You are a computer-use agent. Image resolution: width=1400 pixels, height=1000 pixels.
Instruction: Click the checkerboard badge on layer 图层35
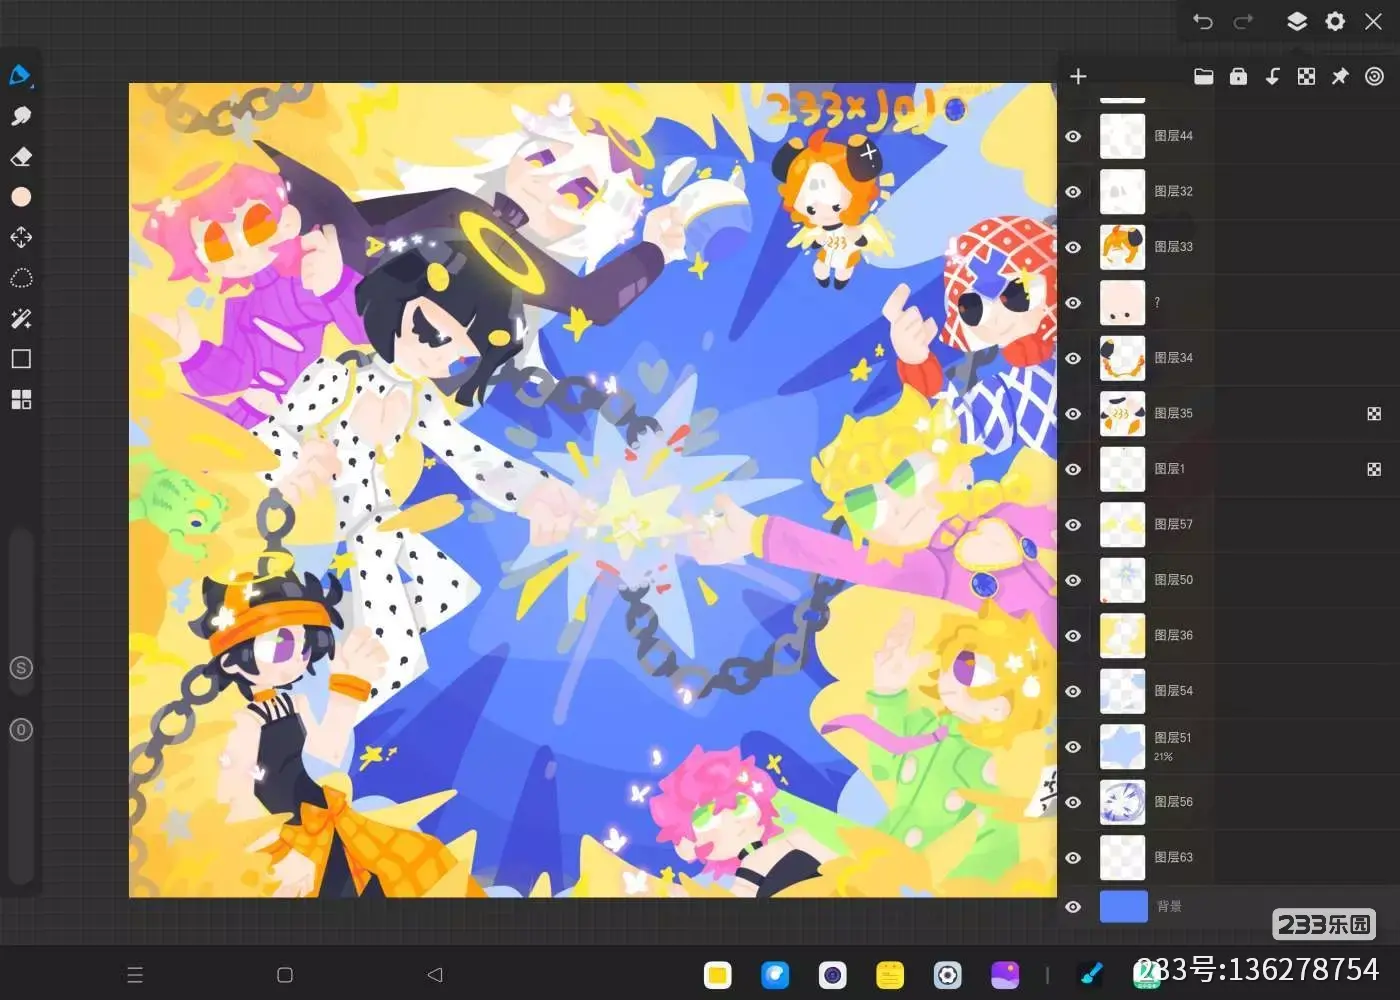pos(1374,414)
